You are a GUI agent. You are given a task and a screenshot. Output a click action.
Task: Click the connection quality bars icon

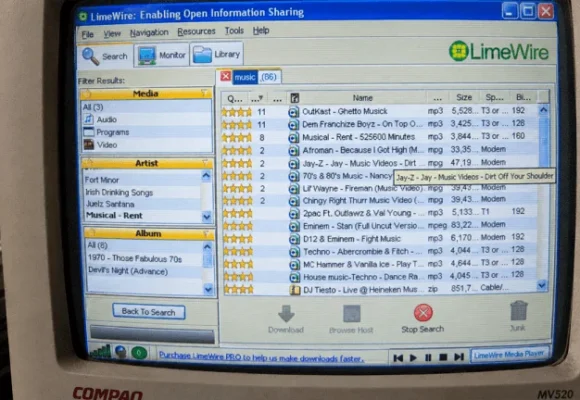pos(100,352)
